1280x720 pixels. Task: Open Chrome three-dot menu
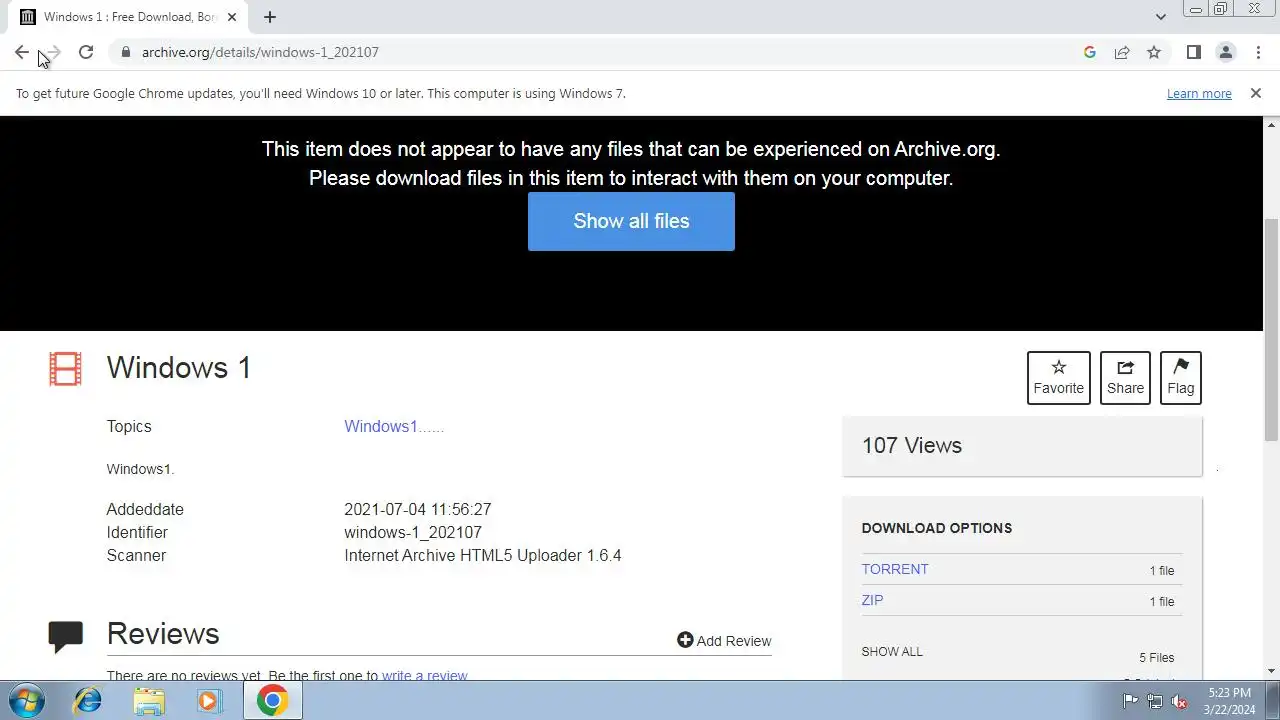[1258, 52]
